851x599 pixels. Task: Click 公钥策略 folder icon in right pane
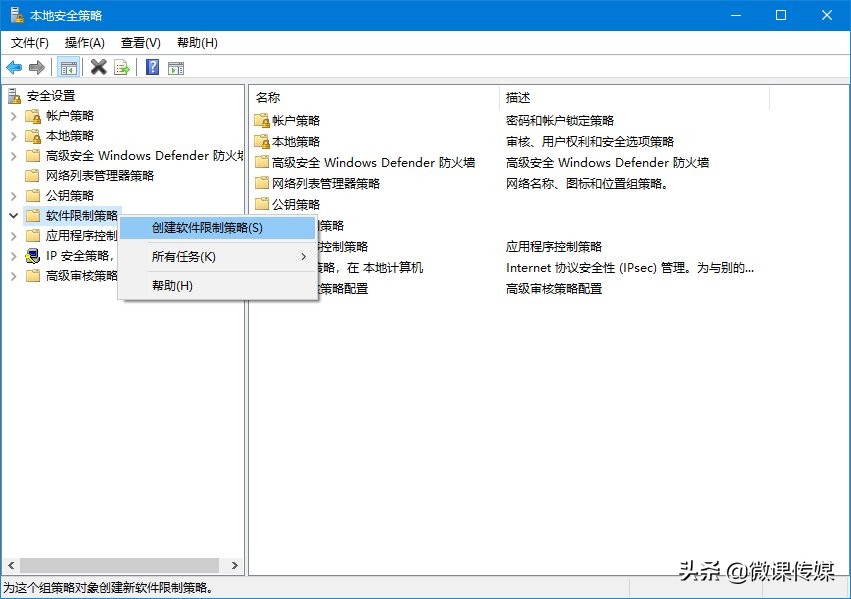coord(262,204)
